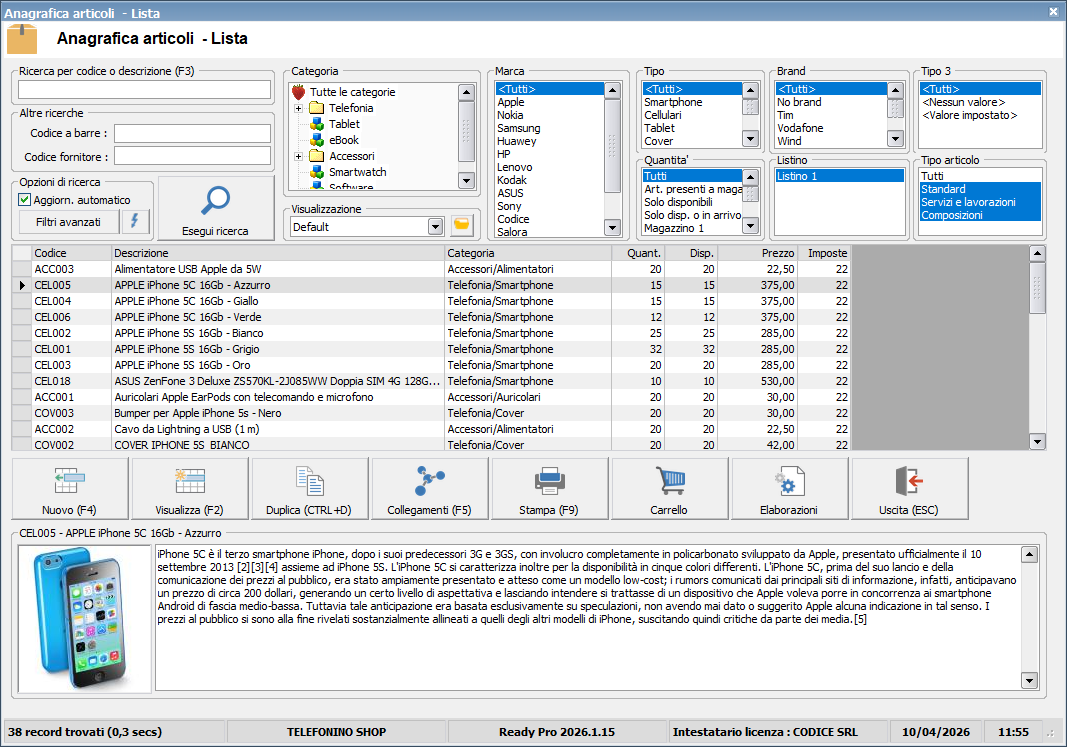The width and height of the screenshot is (1067, 747).
Task: Open Visualizza (F2) for selected article
Action: pyautogui.click(x=190, y=488)
